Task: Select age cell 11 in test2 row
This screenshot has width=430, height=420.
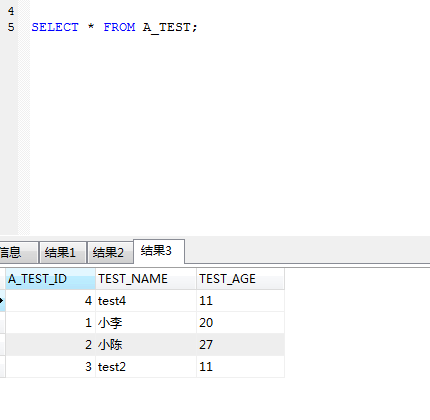Action: (240, 367)
